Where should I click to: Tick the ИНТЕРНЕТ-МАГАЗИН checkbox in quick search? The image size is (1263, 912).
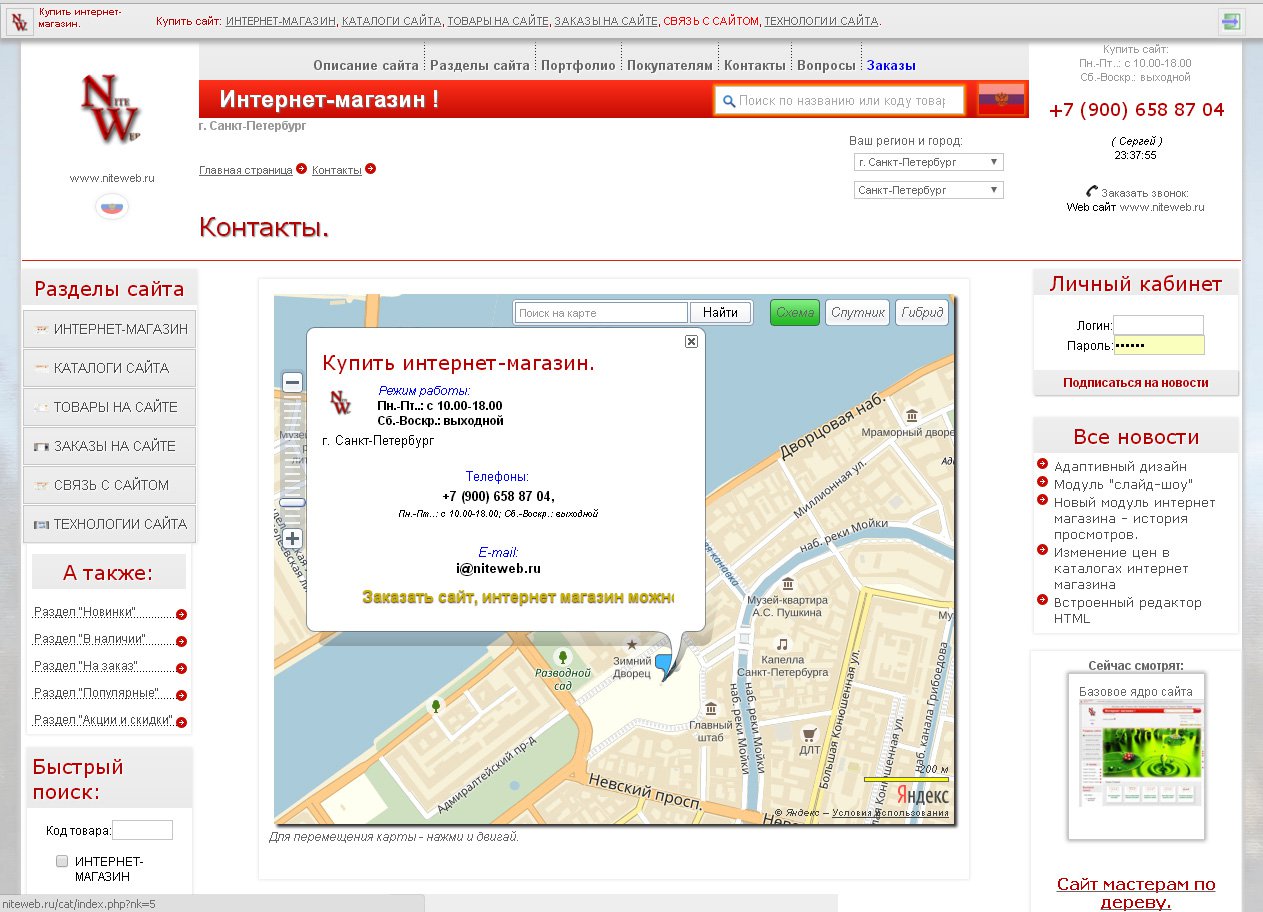tap(62, 861)
